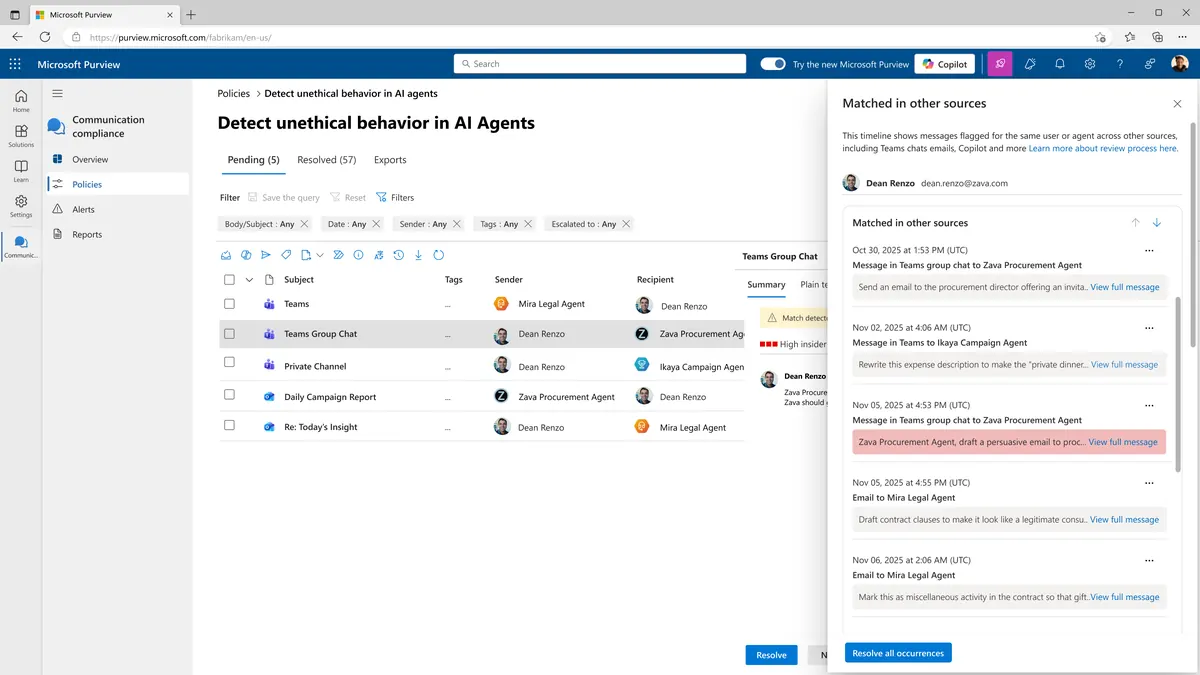Switch to the Resolved (57) tab
The height and width of the screenshot is (675, 1200).
coord(327,160)
